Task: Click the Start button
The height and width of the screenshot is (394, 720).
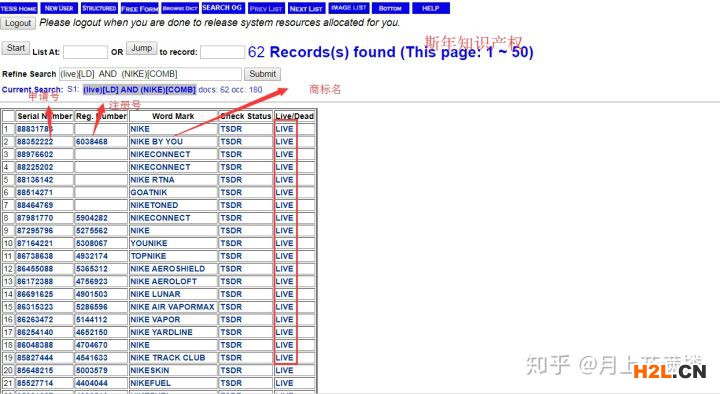Action: click(16, 48)
